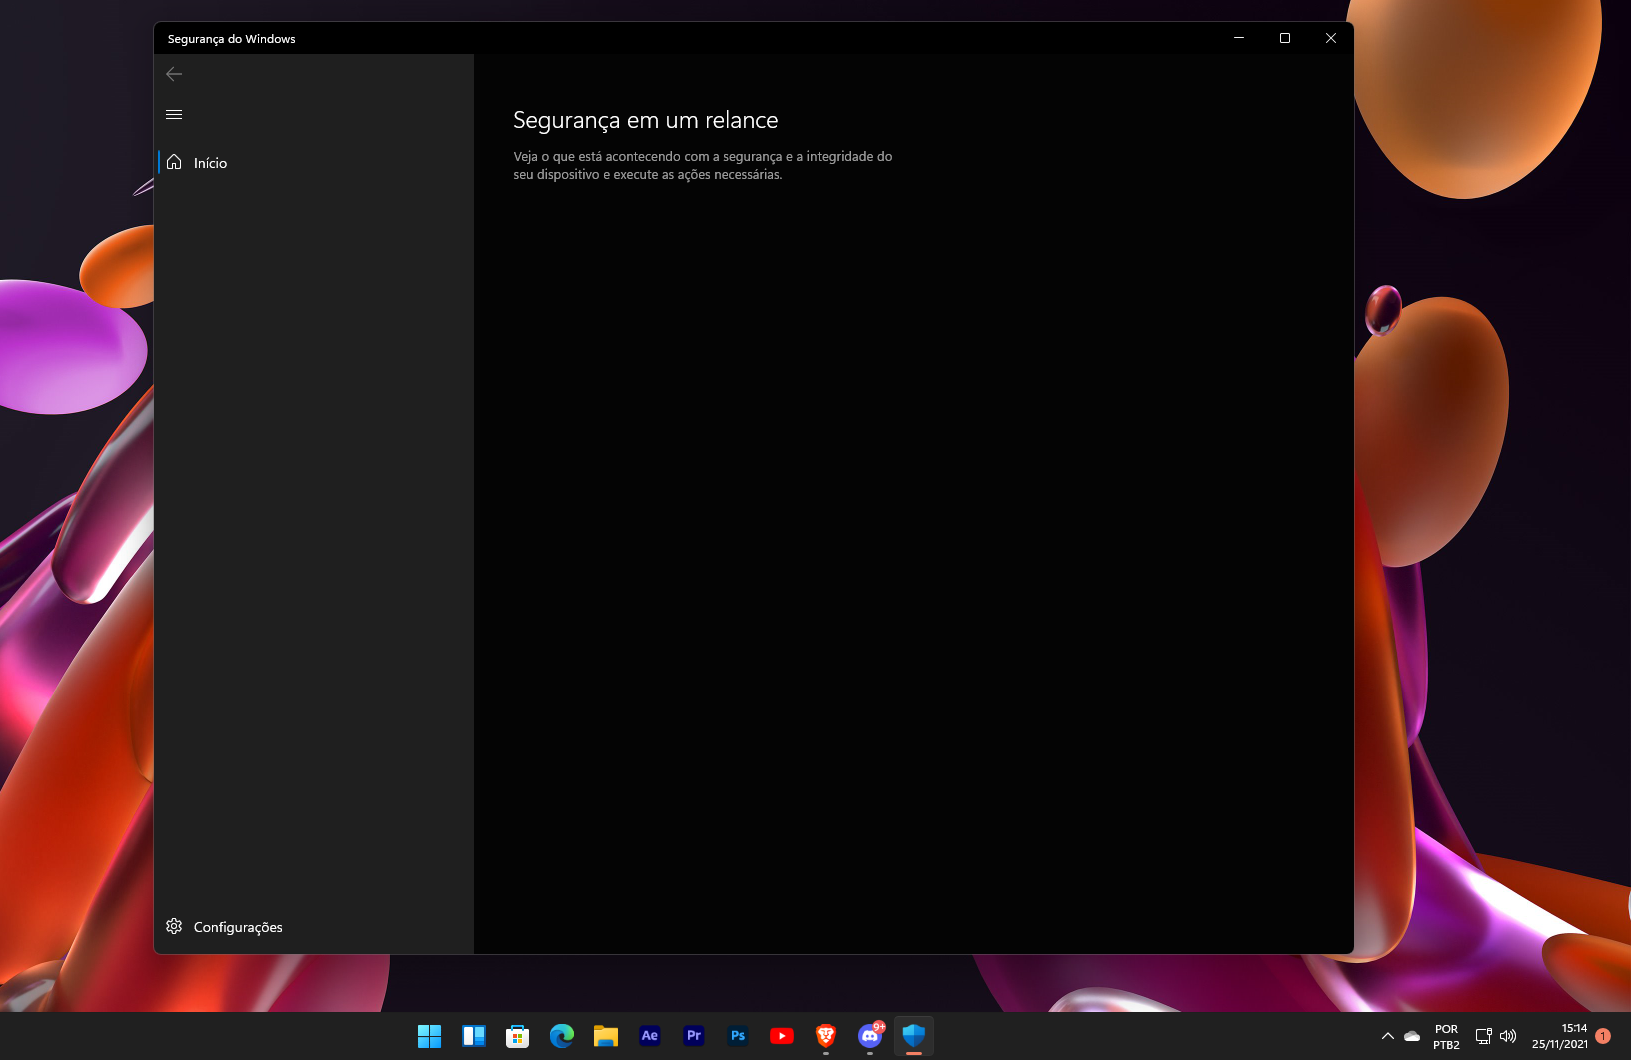Select Início in the sidebar
1631x1060 pixels.
coord(314,162)
